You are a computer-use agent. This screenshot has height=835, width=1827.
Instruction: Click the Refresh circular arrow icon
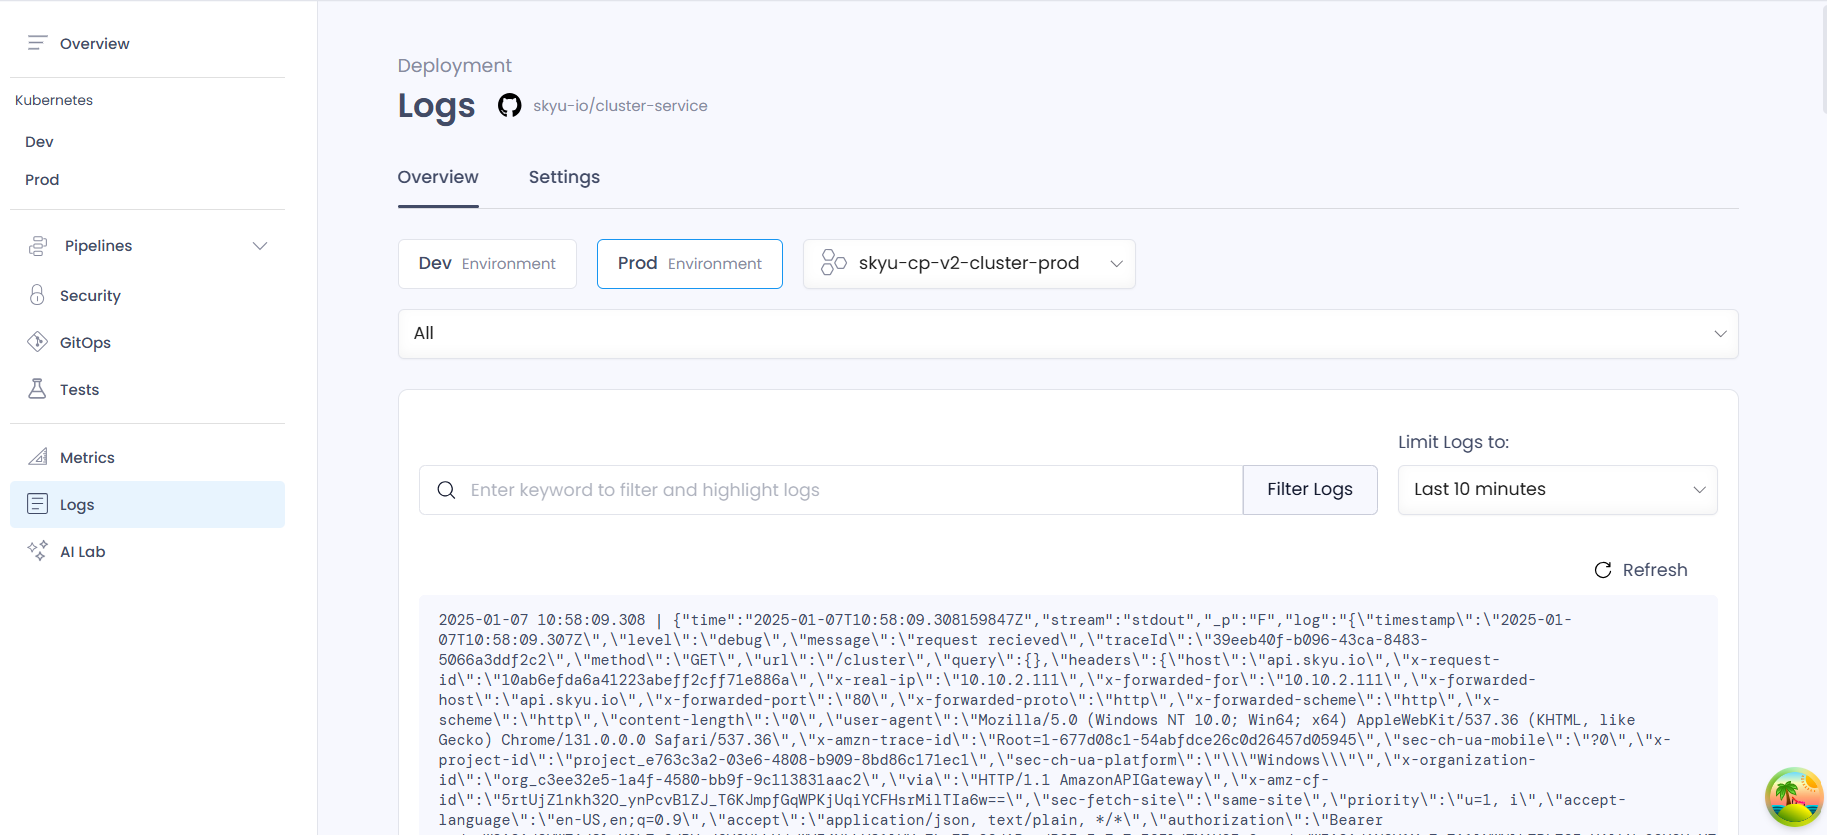click(1603, 570)
